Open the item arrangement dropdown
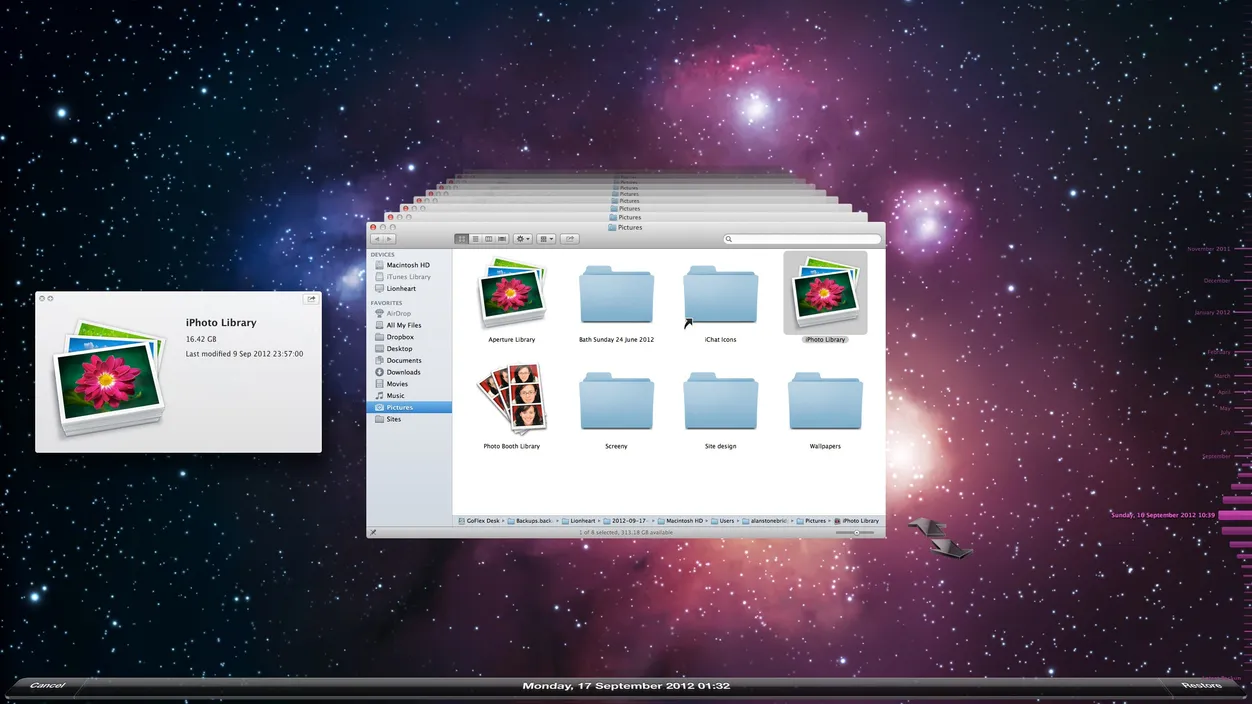 546,239
